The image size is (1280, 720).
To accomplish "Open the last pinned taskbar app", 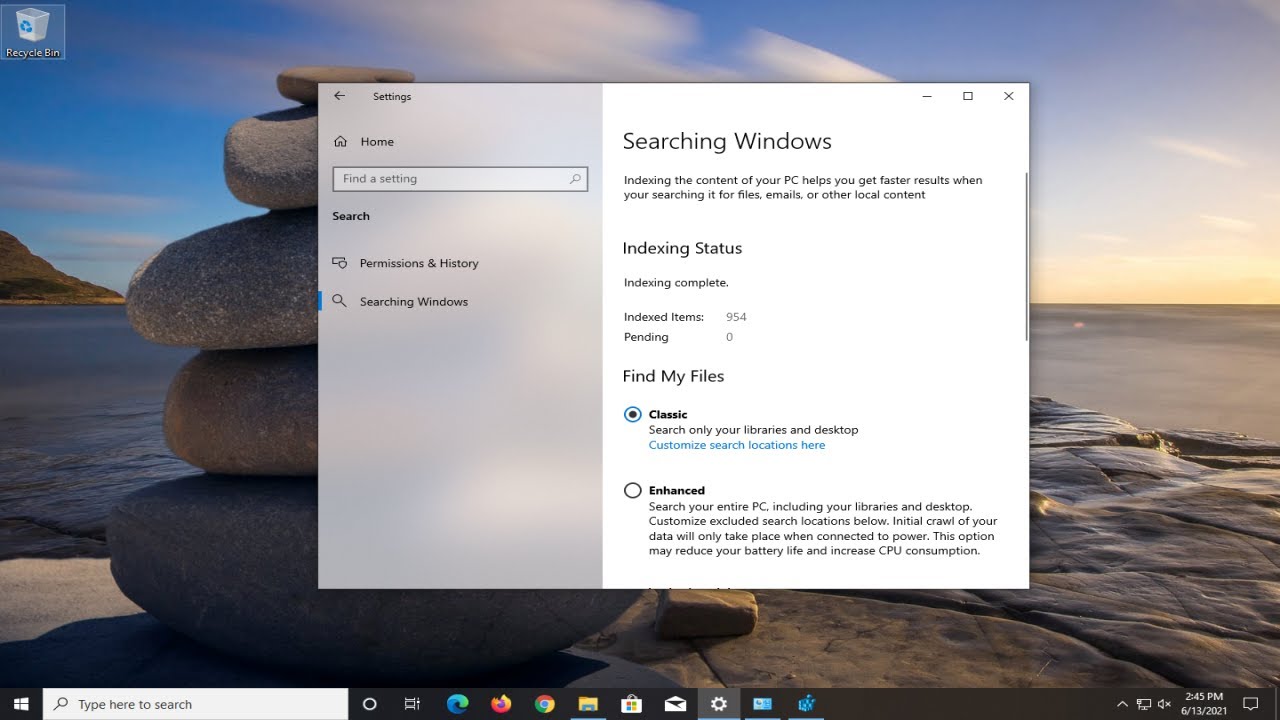I will (x=806, y=704).
